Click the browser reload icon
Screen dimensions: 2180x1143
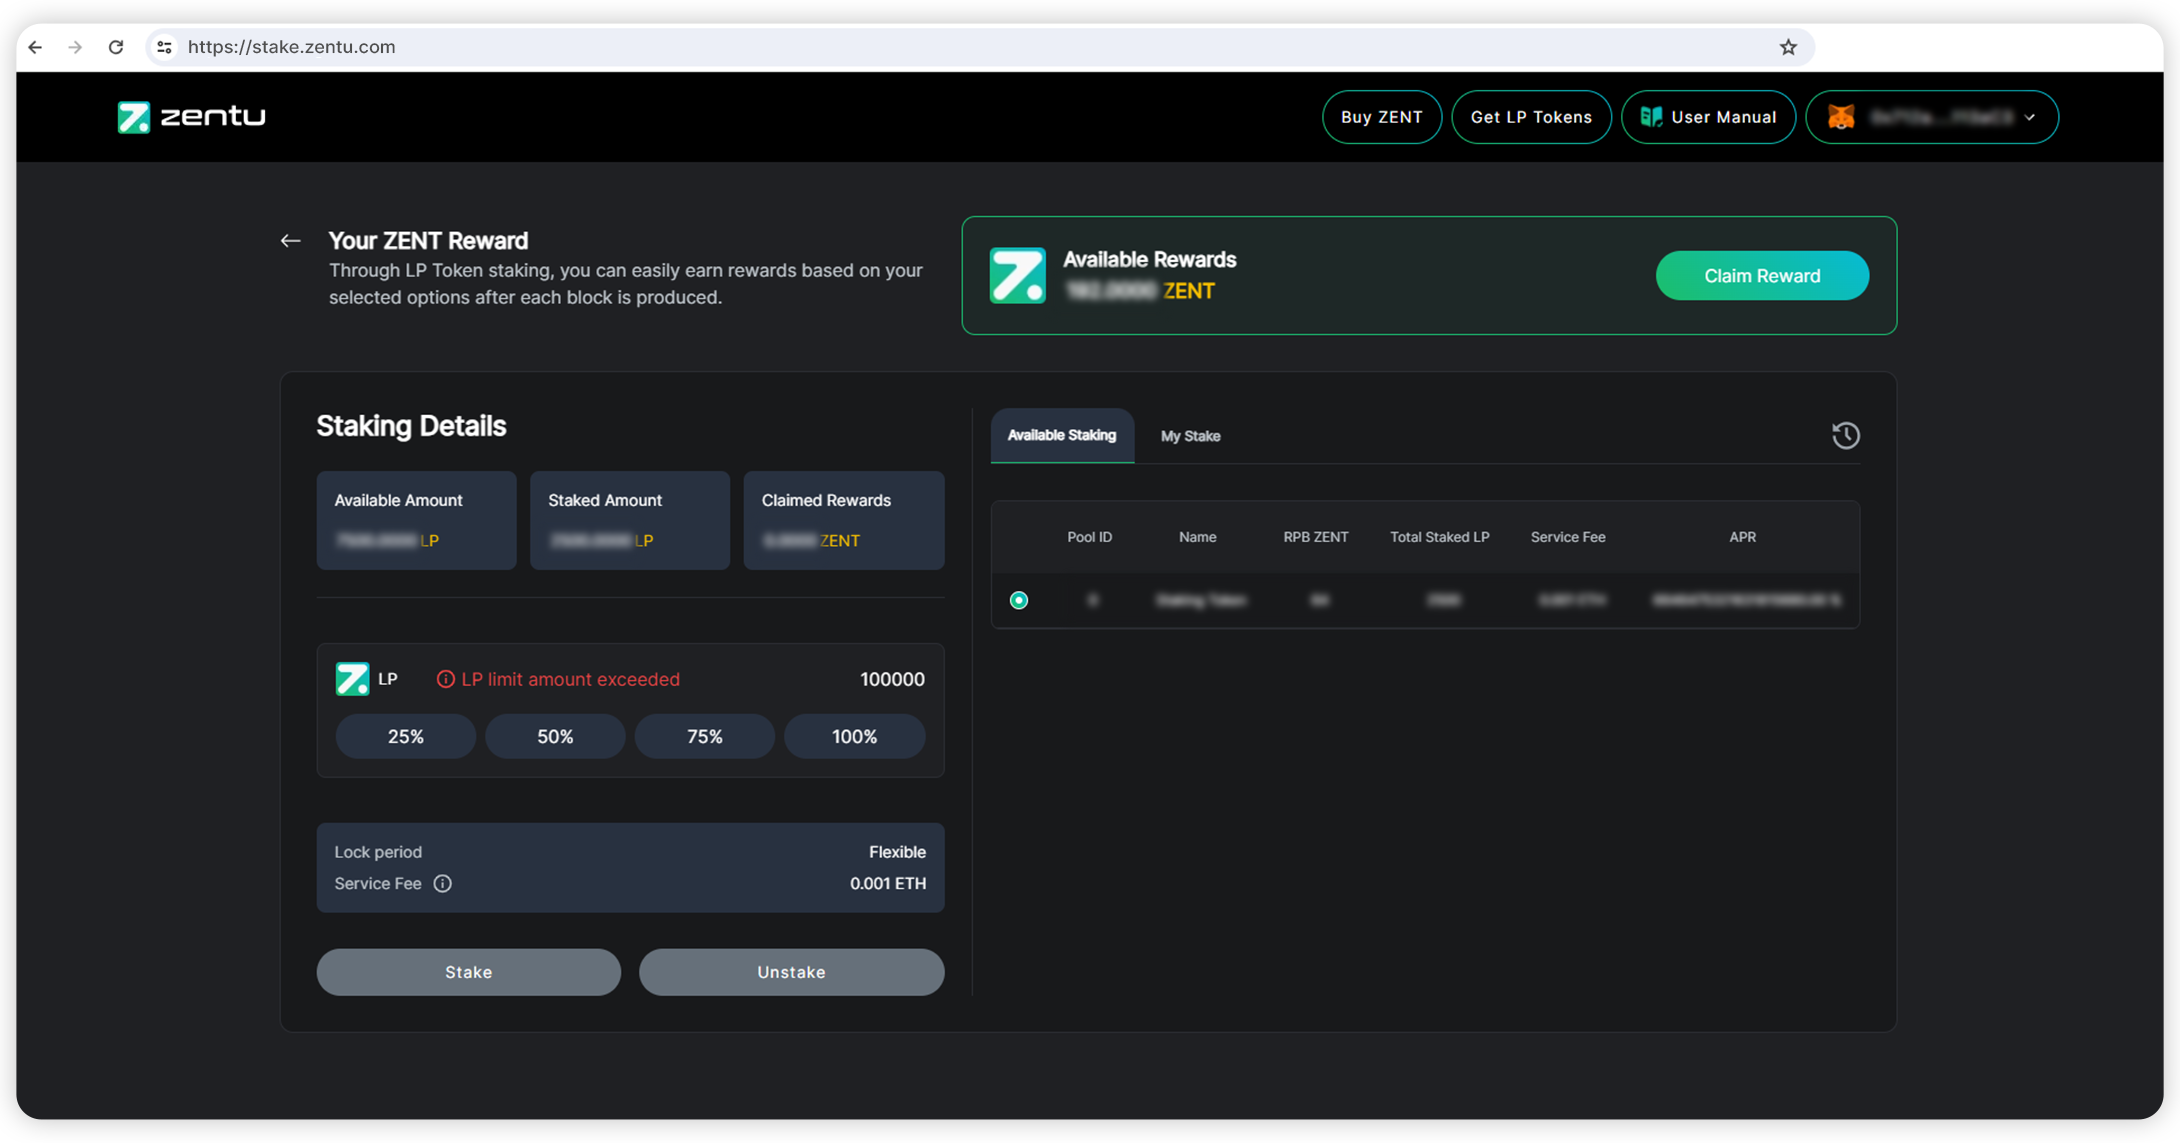116,47
